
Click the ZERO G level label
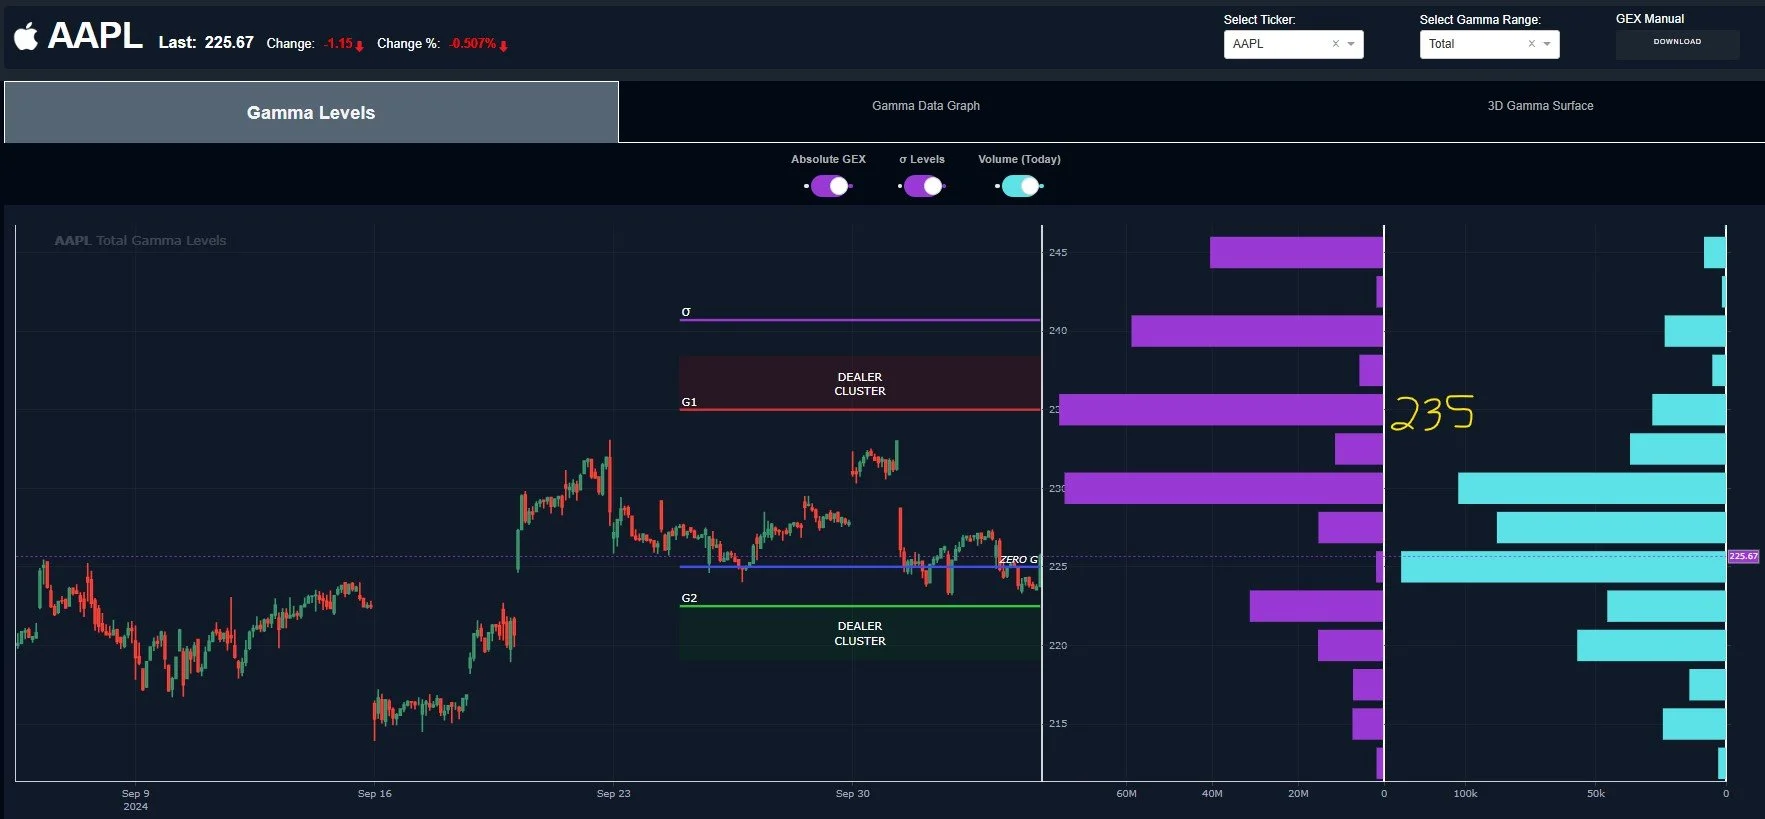[1019, 560]
